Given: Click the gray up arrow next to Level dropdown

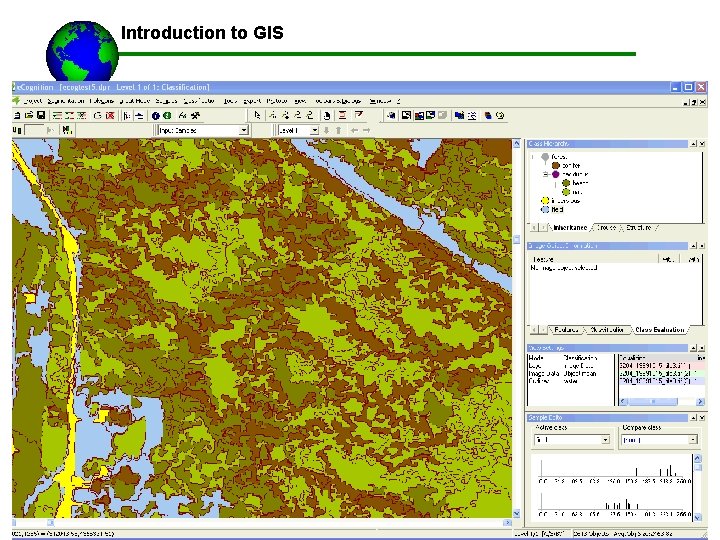Looking at the screenshot, I should pyautogui.click(x=338, y=130).
